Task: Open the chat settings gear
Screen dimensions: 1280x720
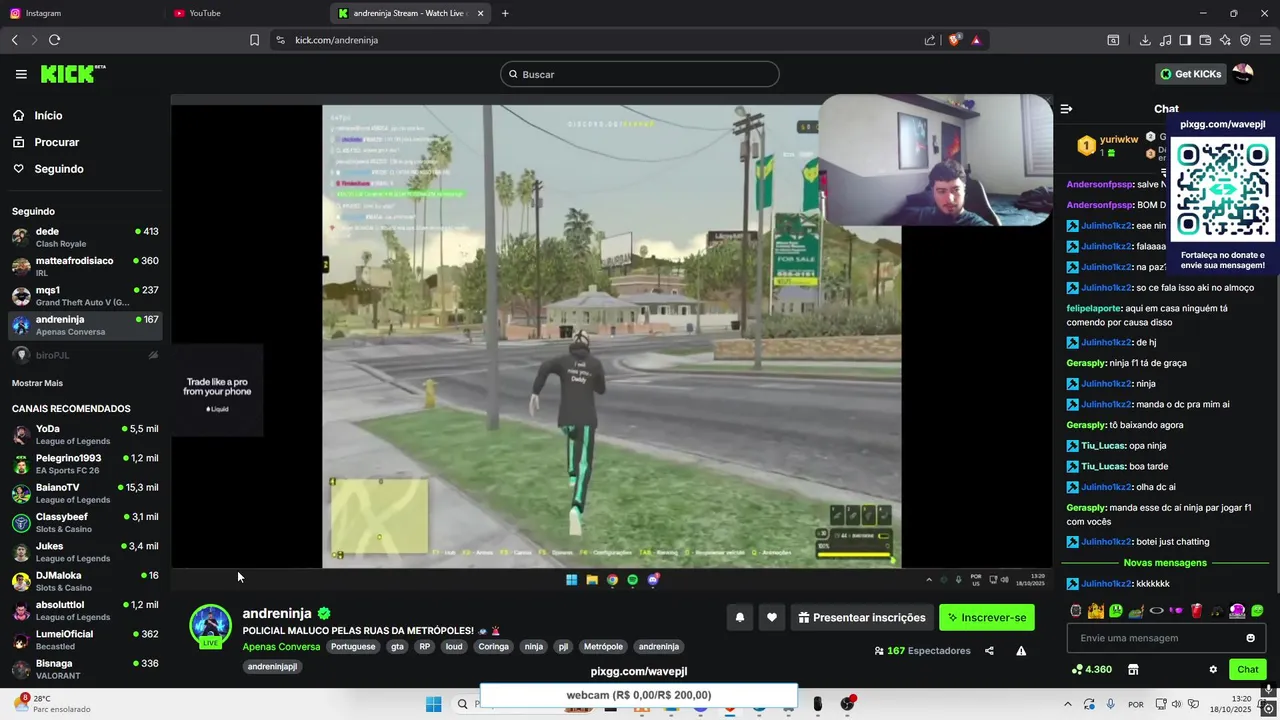Action: [x=1213, y=670]
